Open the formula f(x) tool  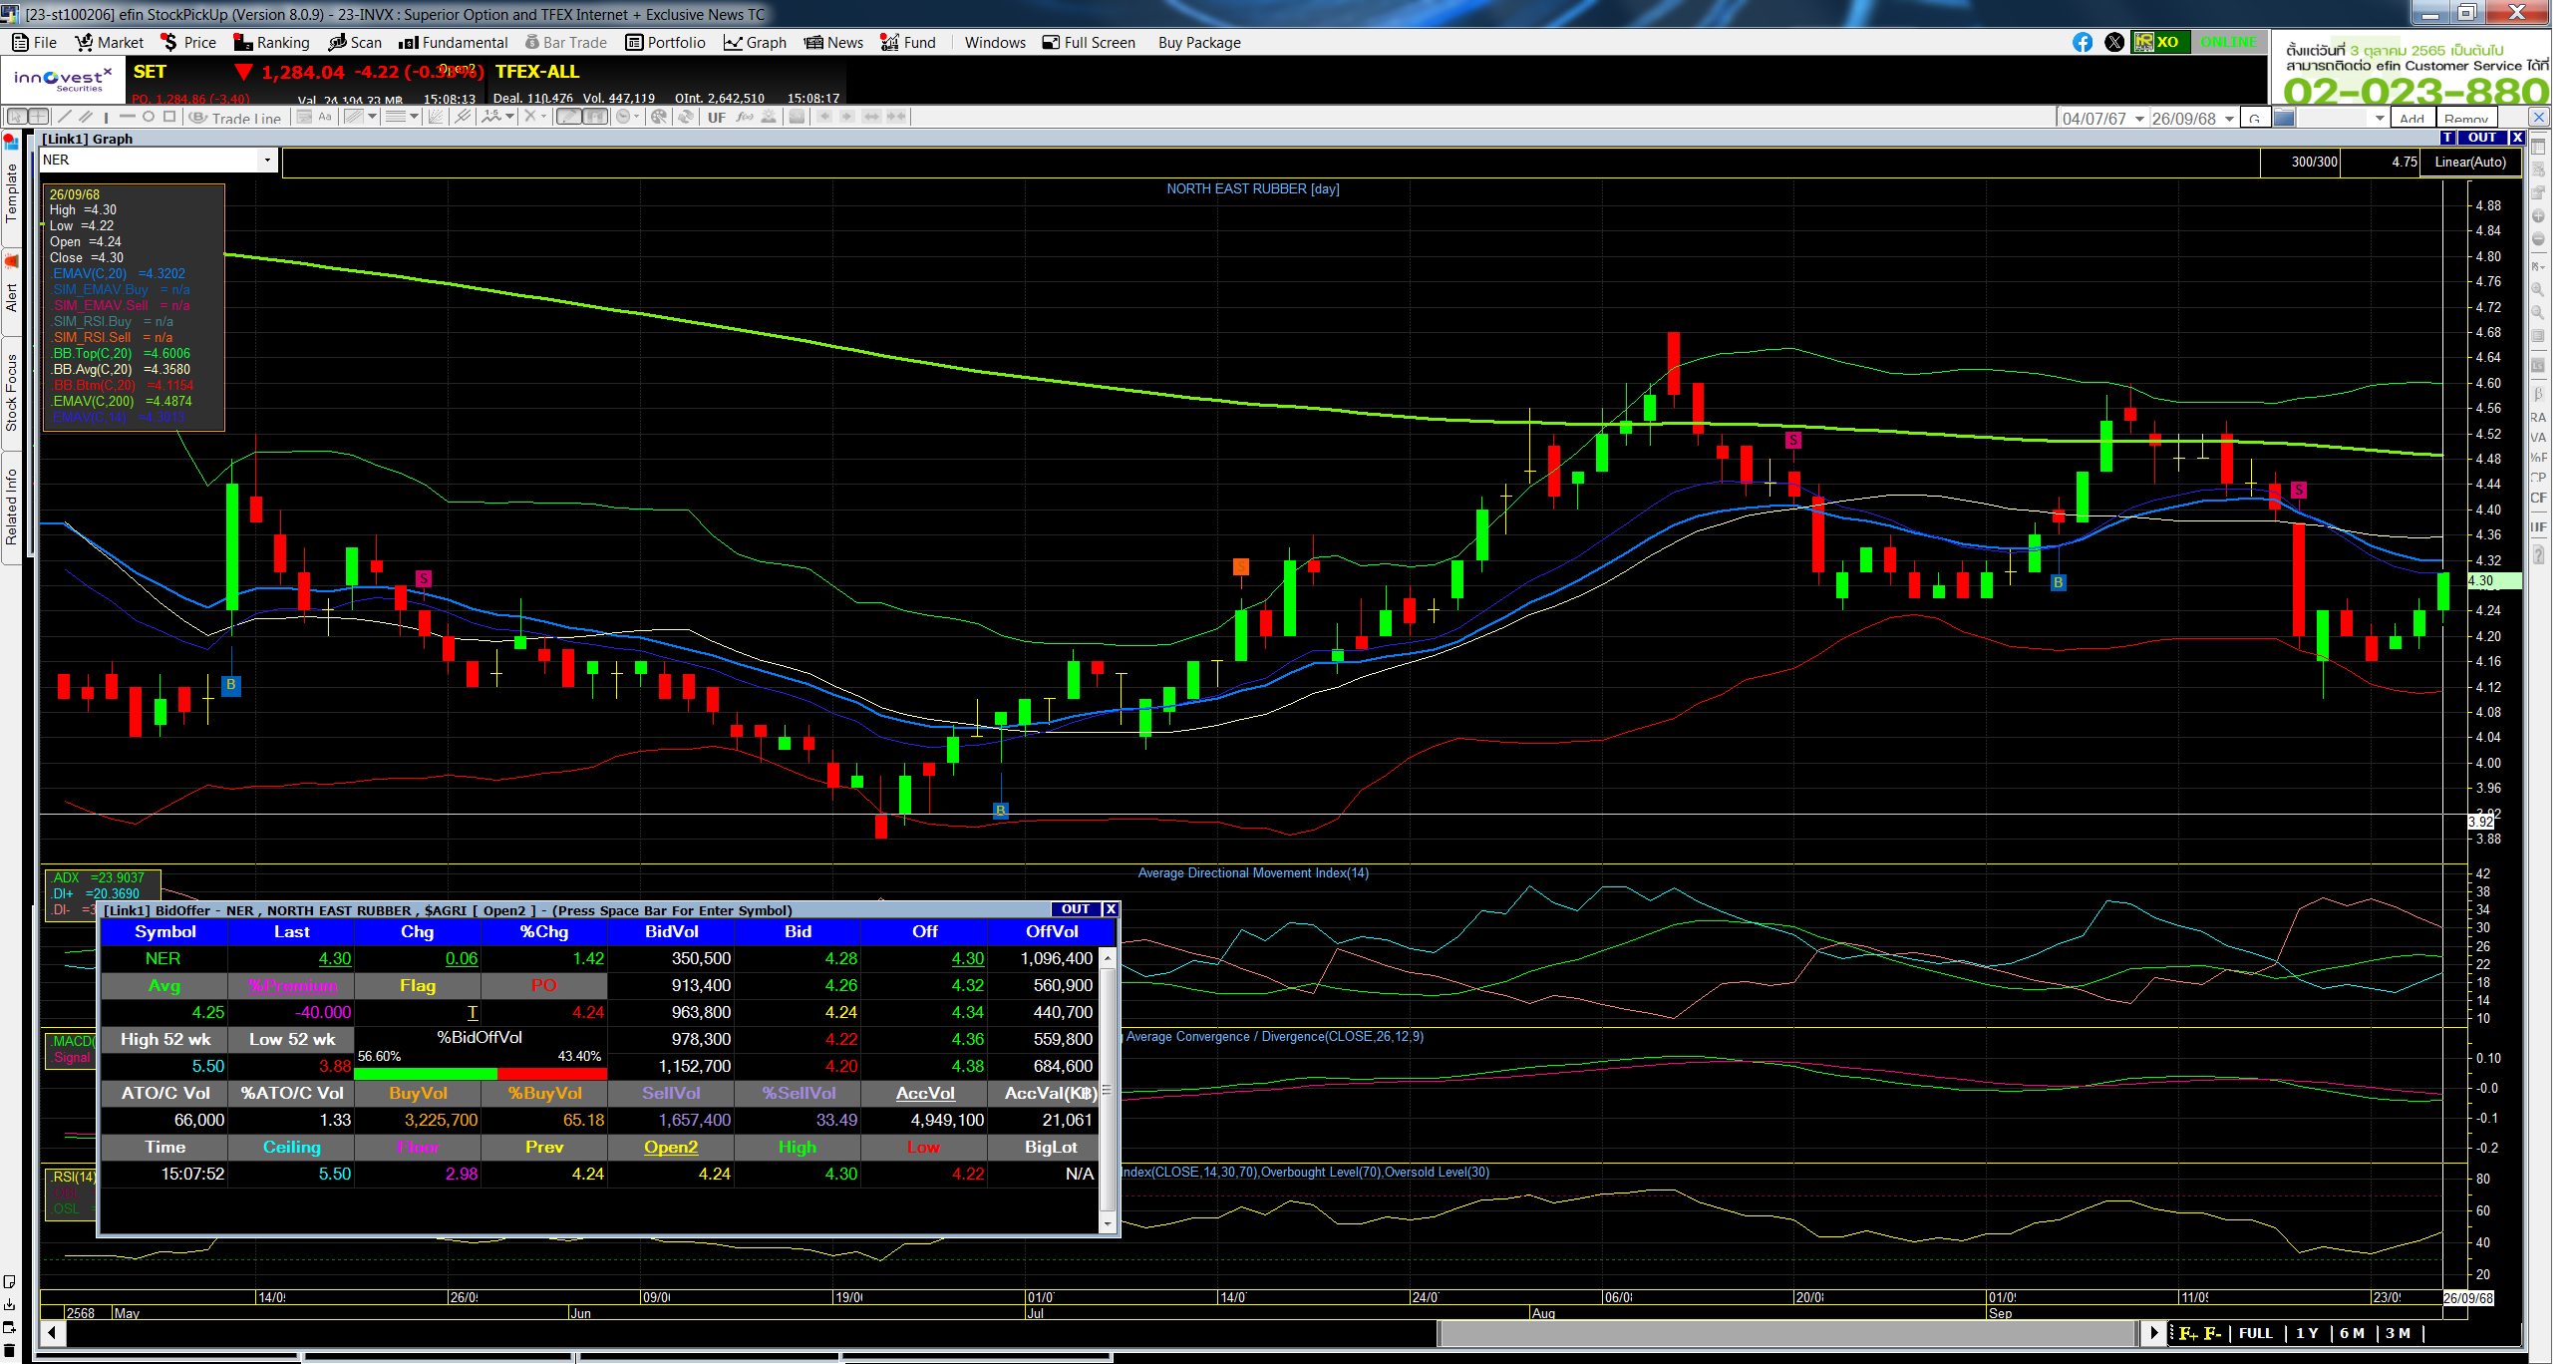(743, 117)
